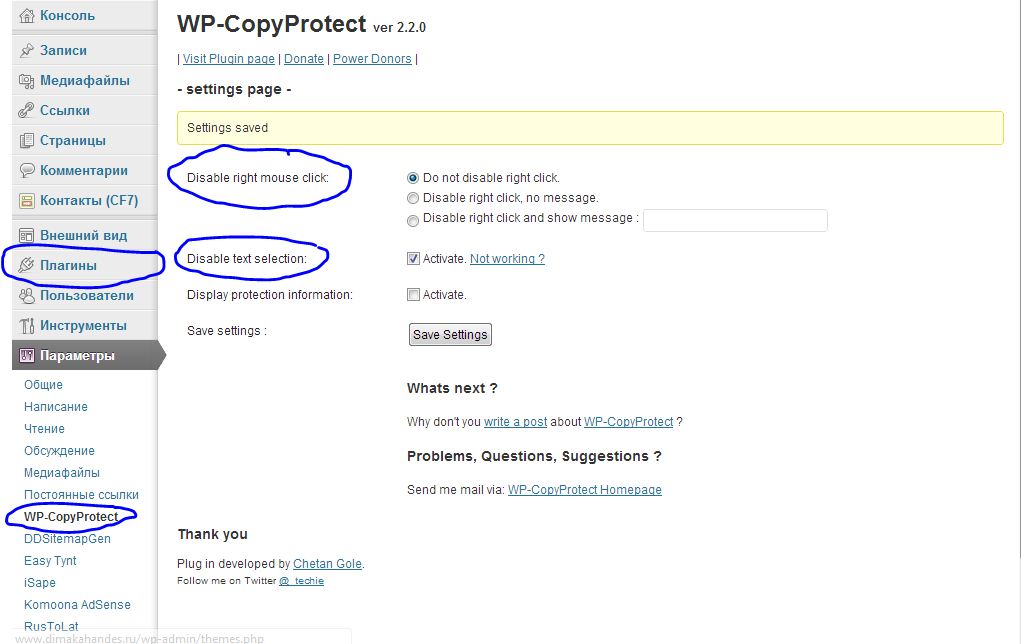Open WP-CopyProtect submenu entry

71,517
